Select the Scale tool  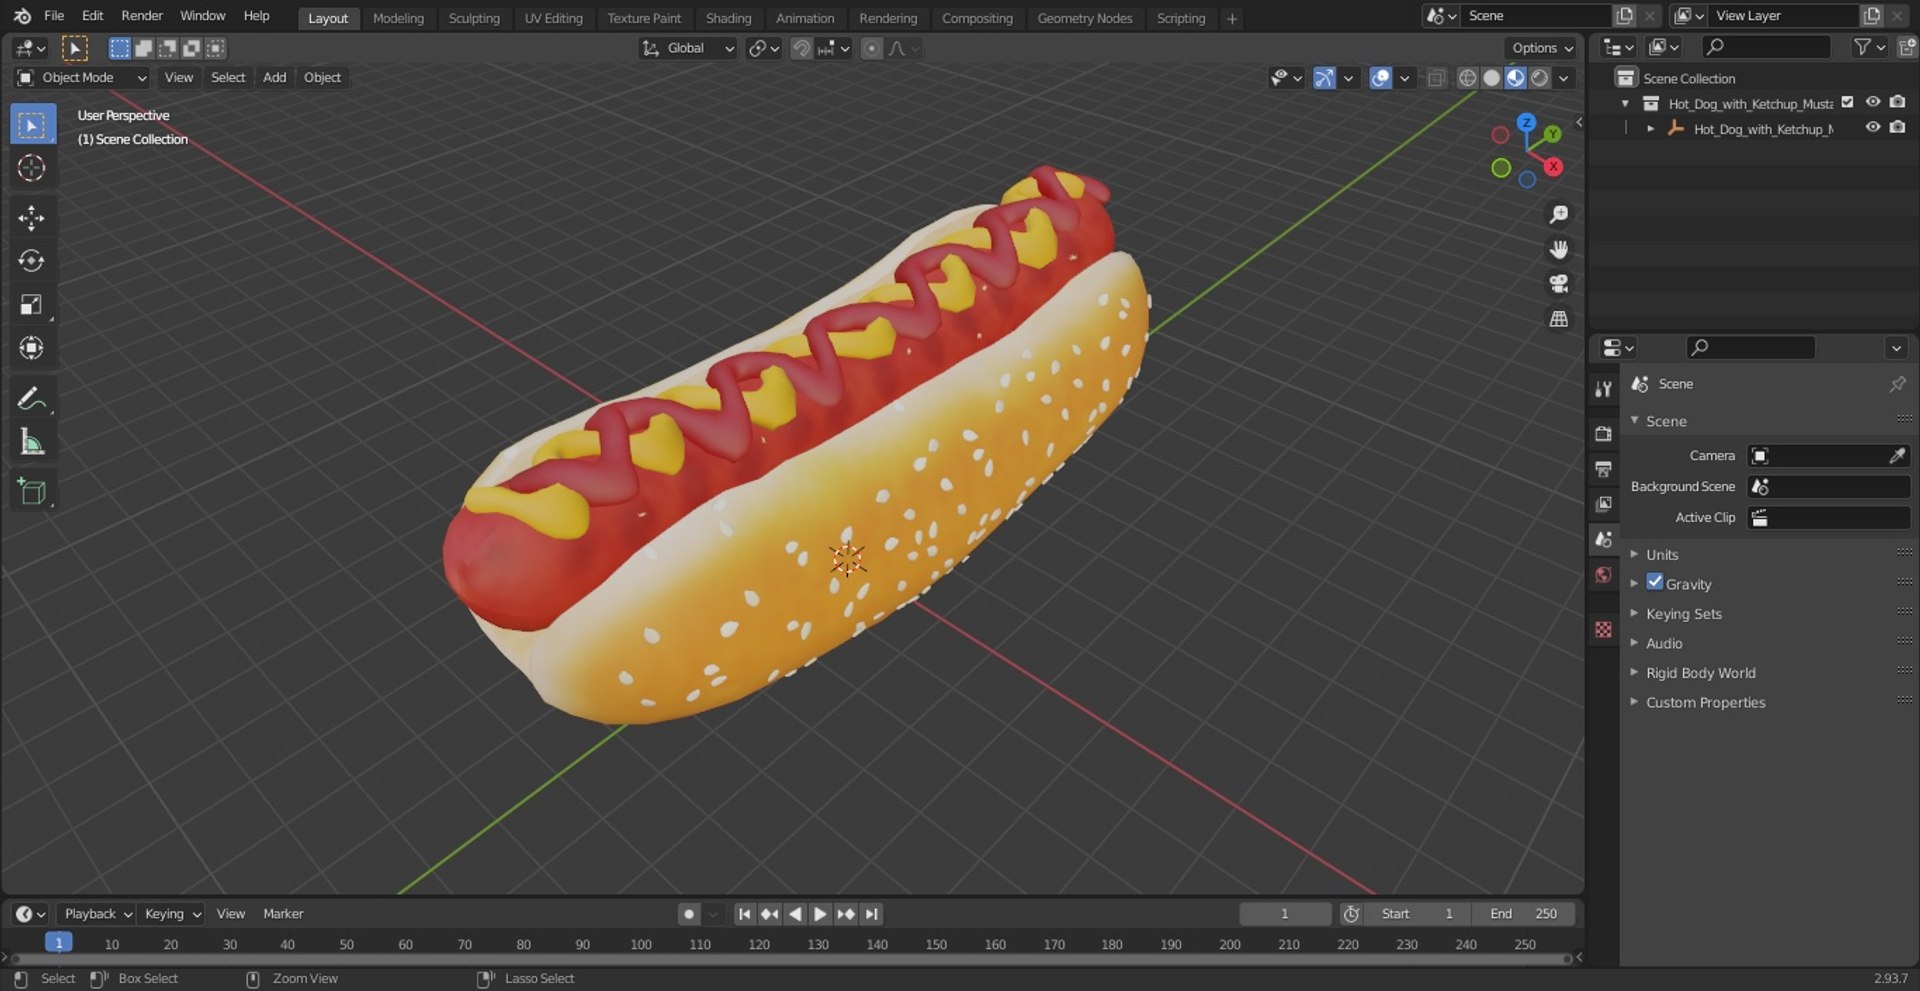[x=32, y=305]
